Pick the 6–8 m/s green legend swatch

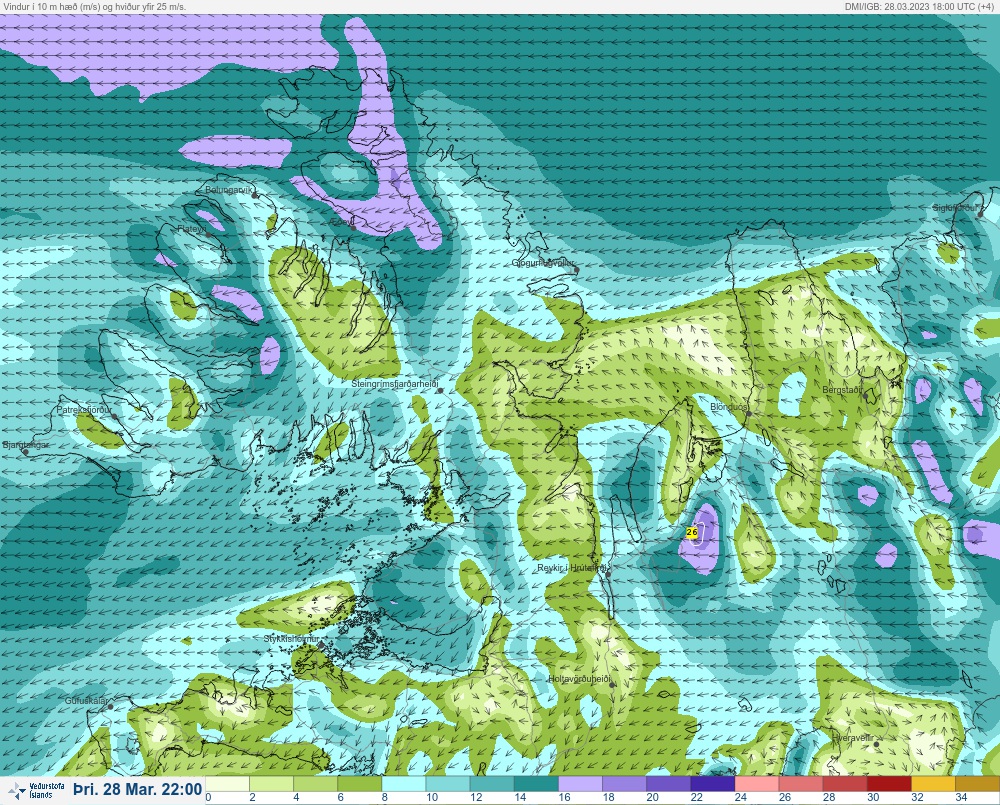[x=360, y=783]
